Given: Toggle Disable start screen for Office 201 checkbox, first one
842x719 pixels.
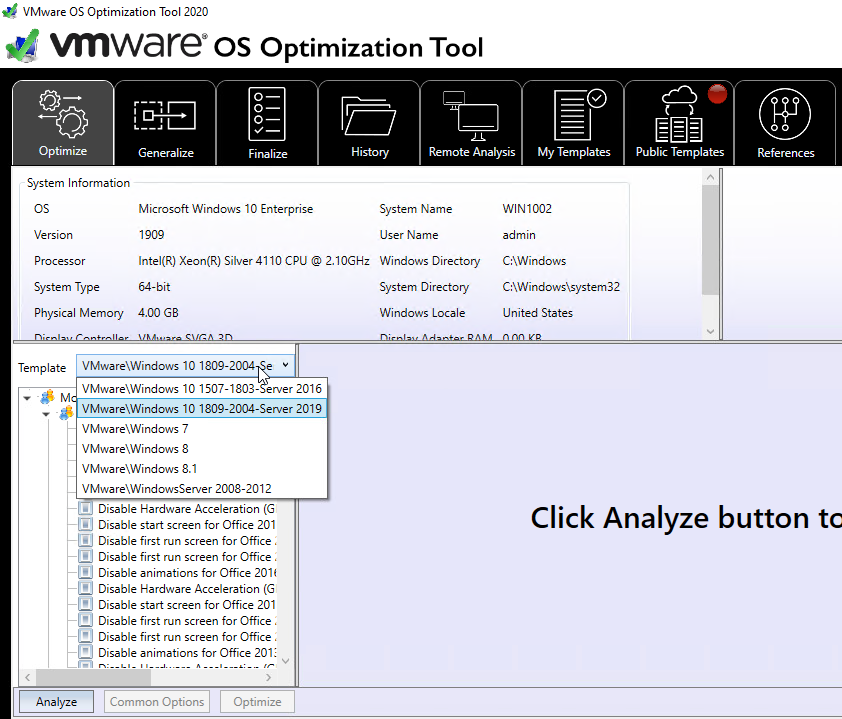Looking at the screenshot, I should [85, 524].
